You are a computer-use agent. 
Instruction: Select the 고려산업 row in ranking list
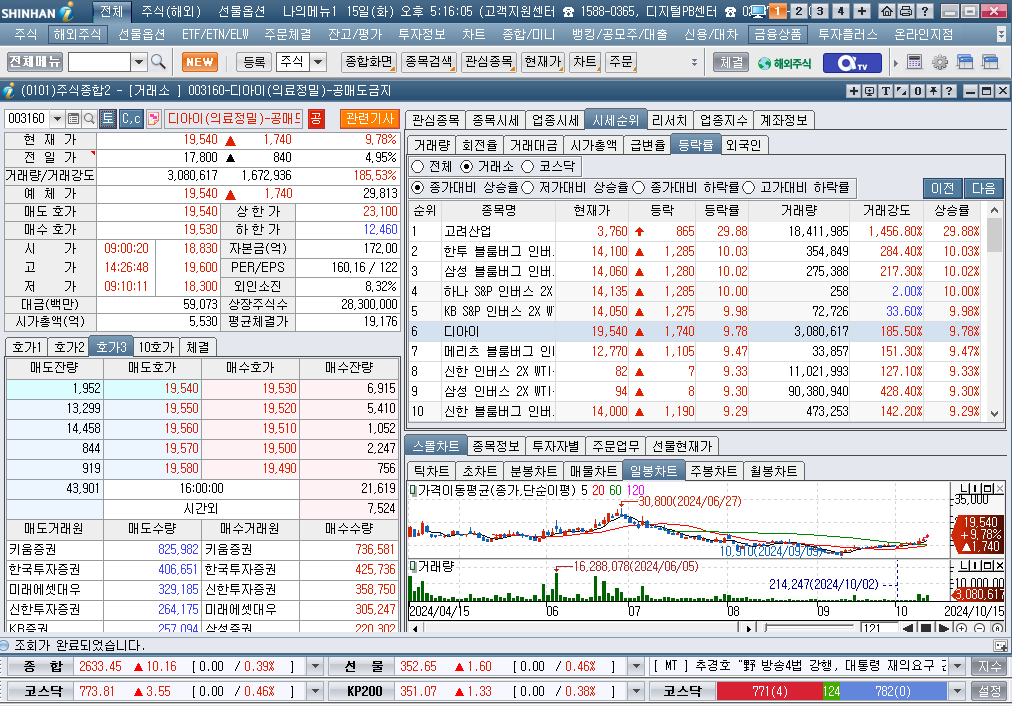(x=694, y=231)
